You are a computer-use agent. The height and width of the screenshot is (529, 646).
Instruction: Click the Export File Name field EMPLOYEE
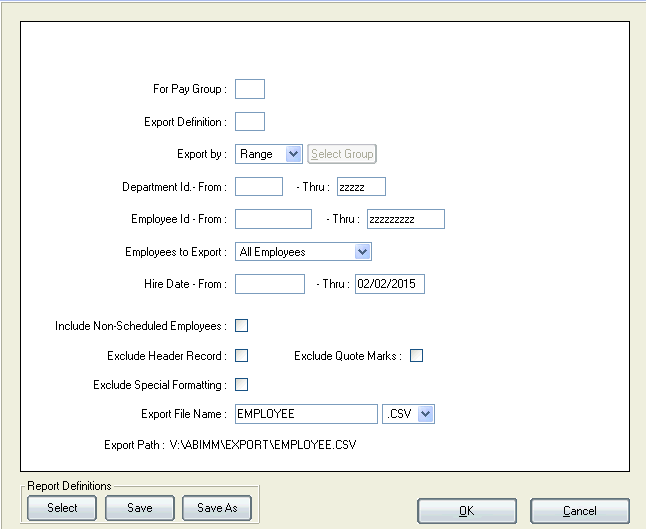click(x=306, y=414)
